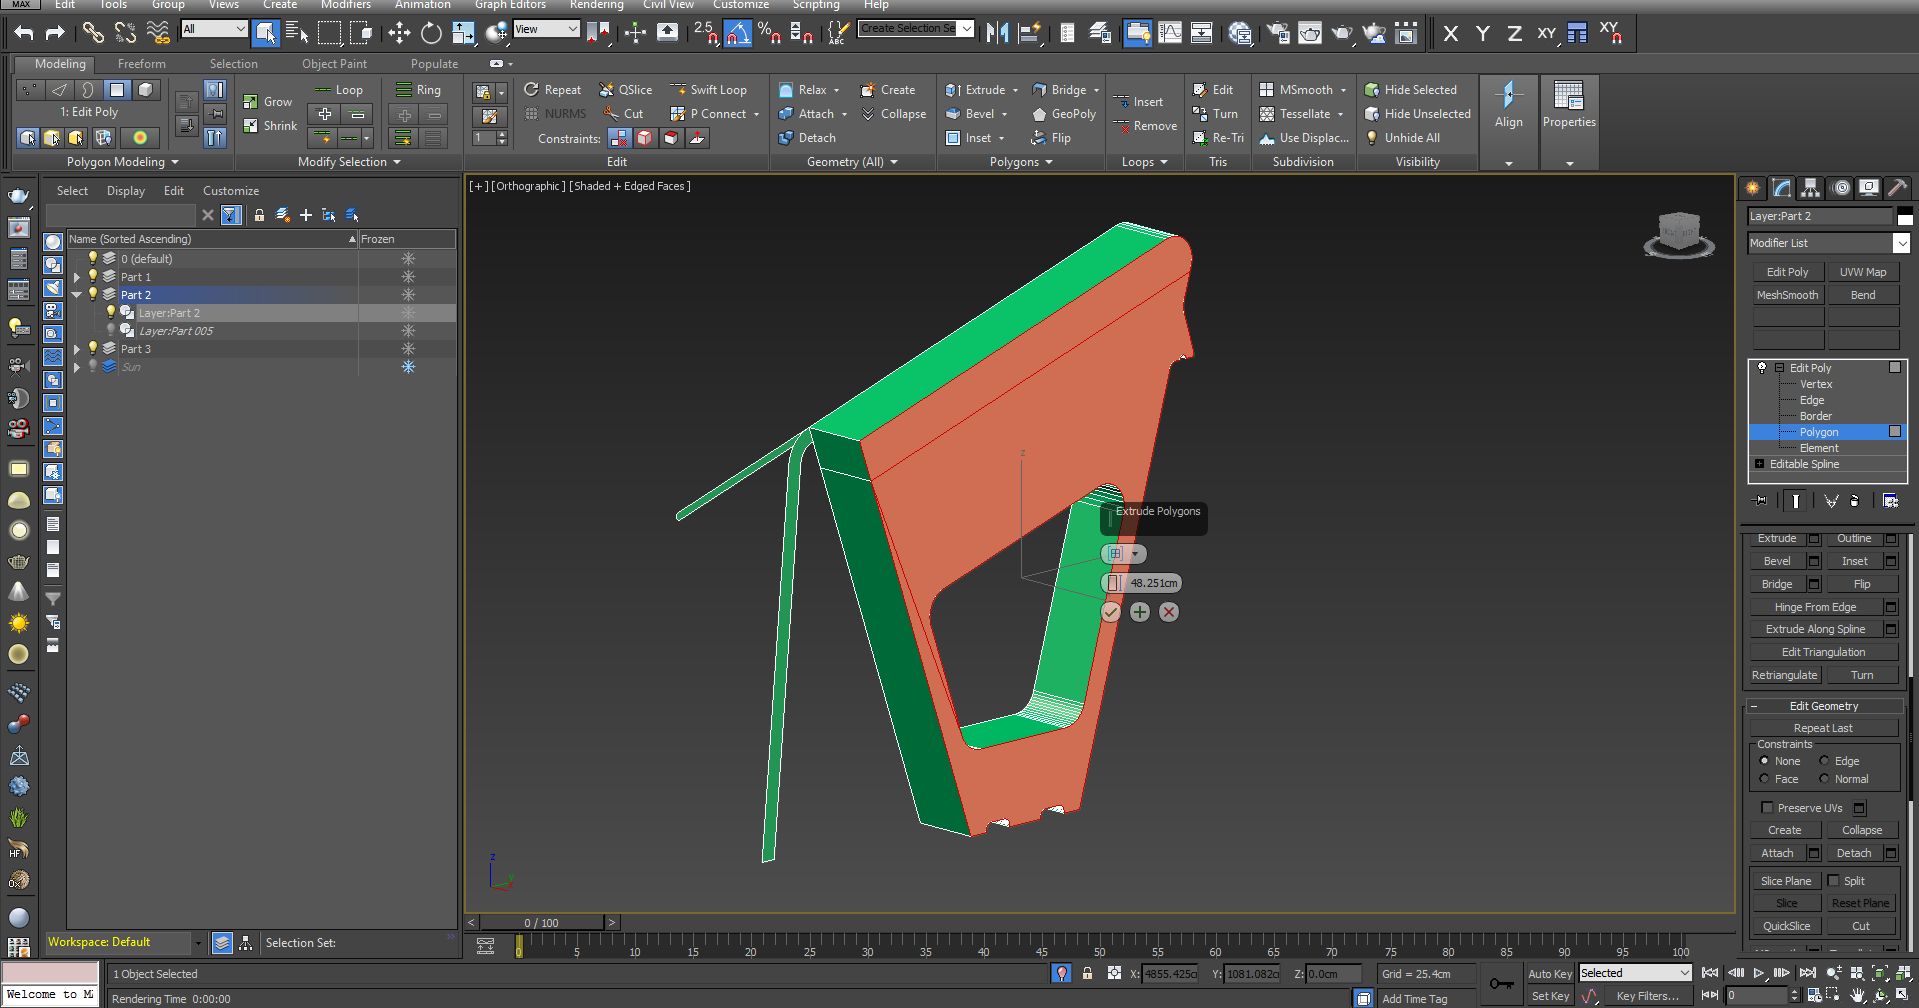Image resolution: width=1919 pixels, height=1008 pixels.
Task: Expand the Part 3 layer
Action: click(x=77, y=349)
